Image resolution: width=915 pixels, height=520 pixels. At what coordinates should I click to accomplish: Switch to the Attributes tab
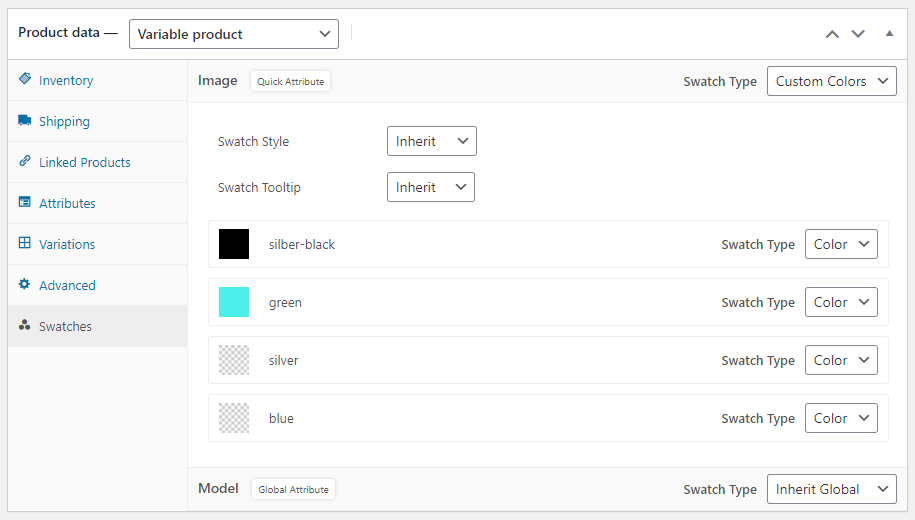tap(67, 203)
